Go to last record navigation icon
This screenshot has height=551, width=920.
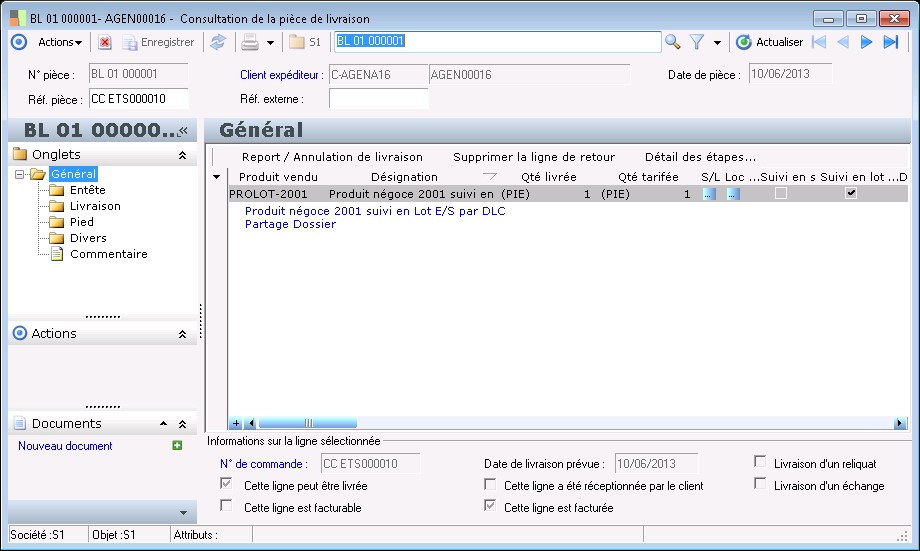point(891,42)
